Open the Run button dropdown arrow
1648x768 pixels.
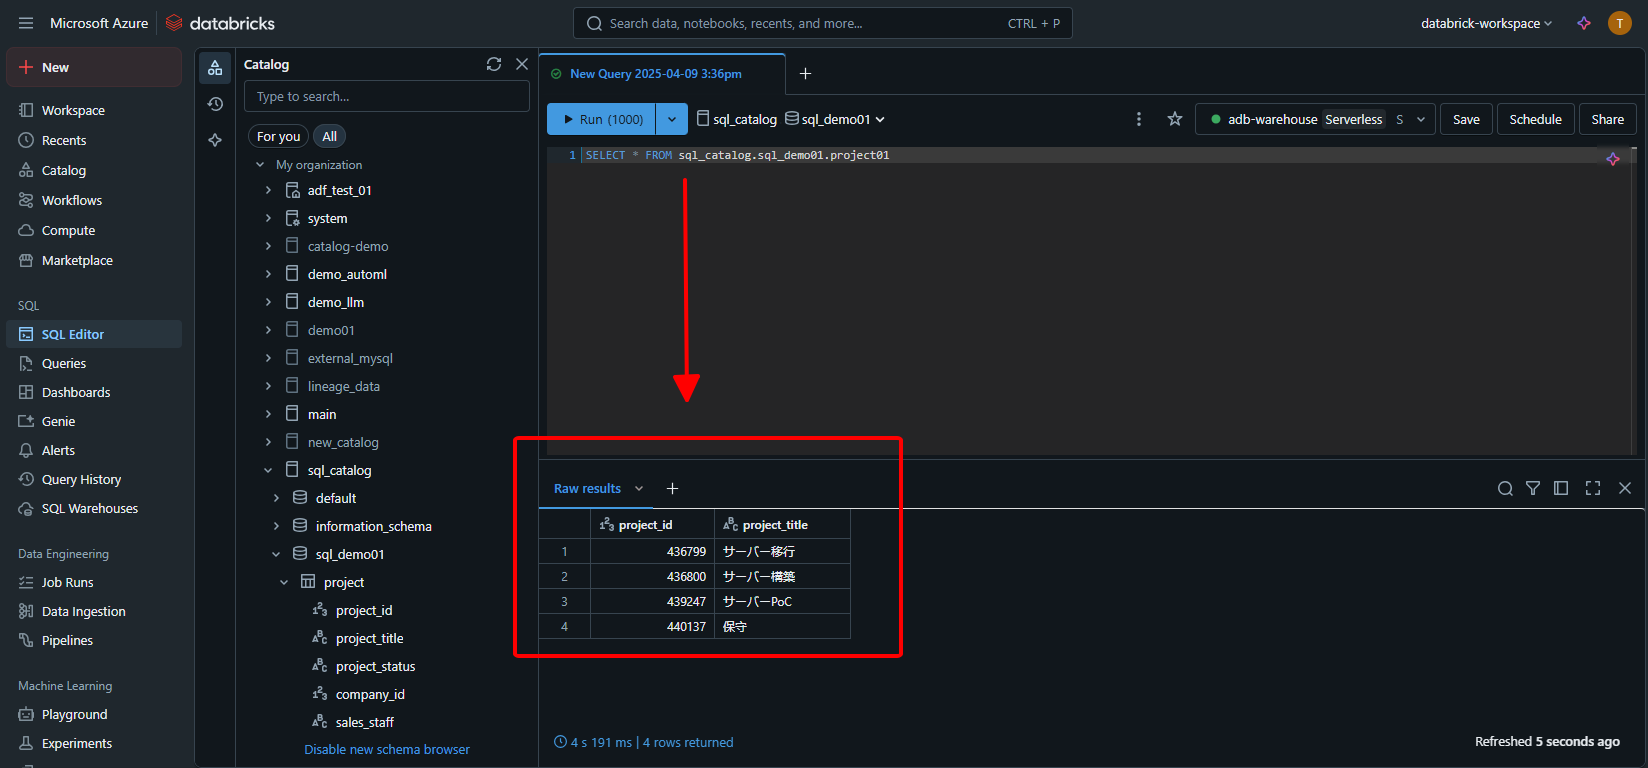point(672,119)
